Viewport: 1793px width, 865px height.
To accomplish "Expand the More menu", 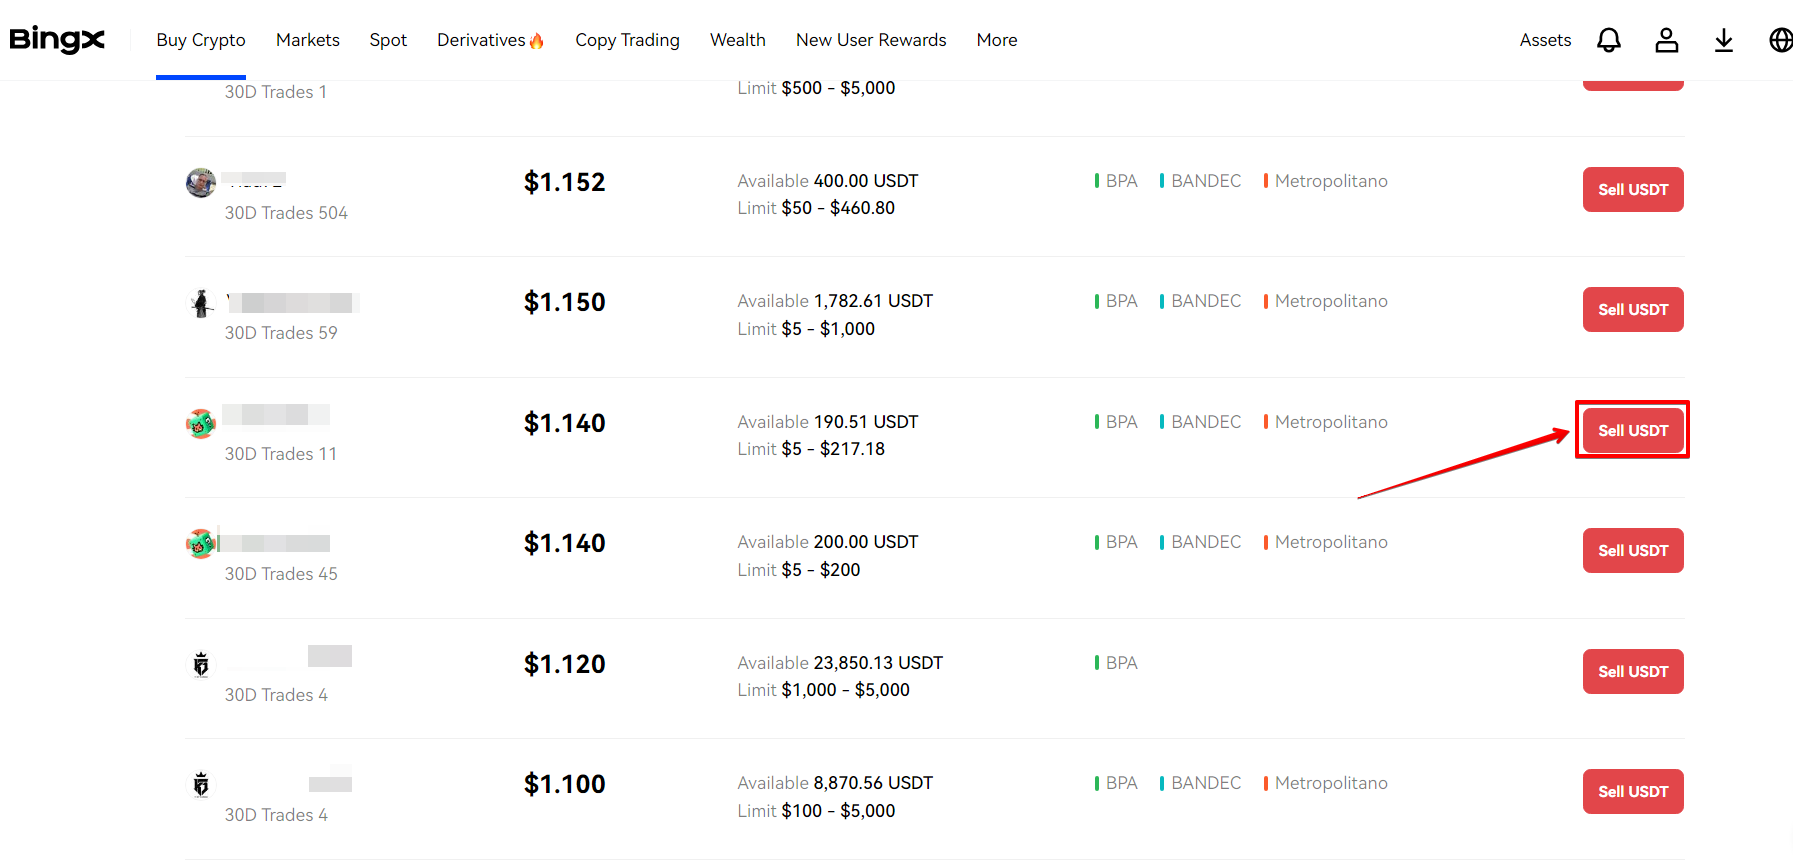I will 997,40.
